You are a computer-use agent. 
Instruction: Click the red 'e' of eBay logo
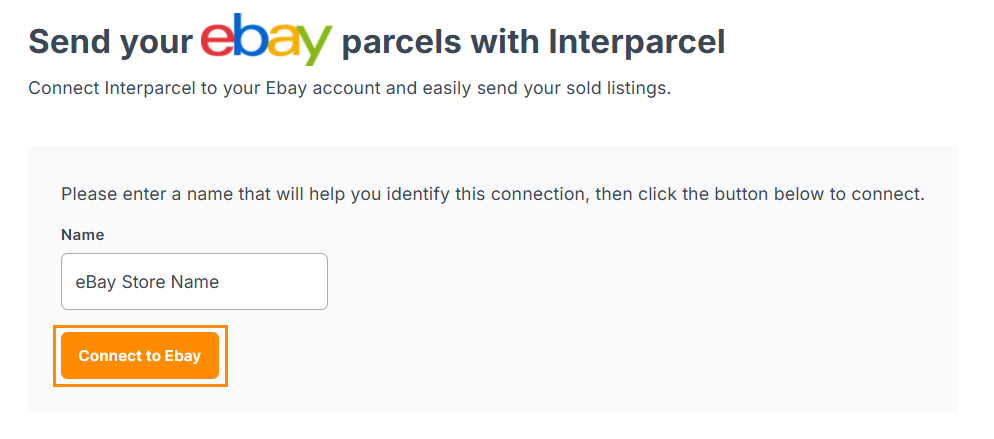(x=217, y=38)
